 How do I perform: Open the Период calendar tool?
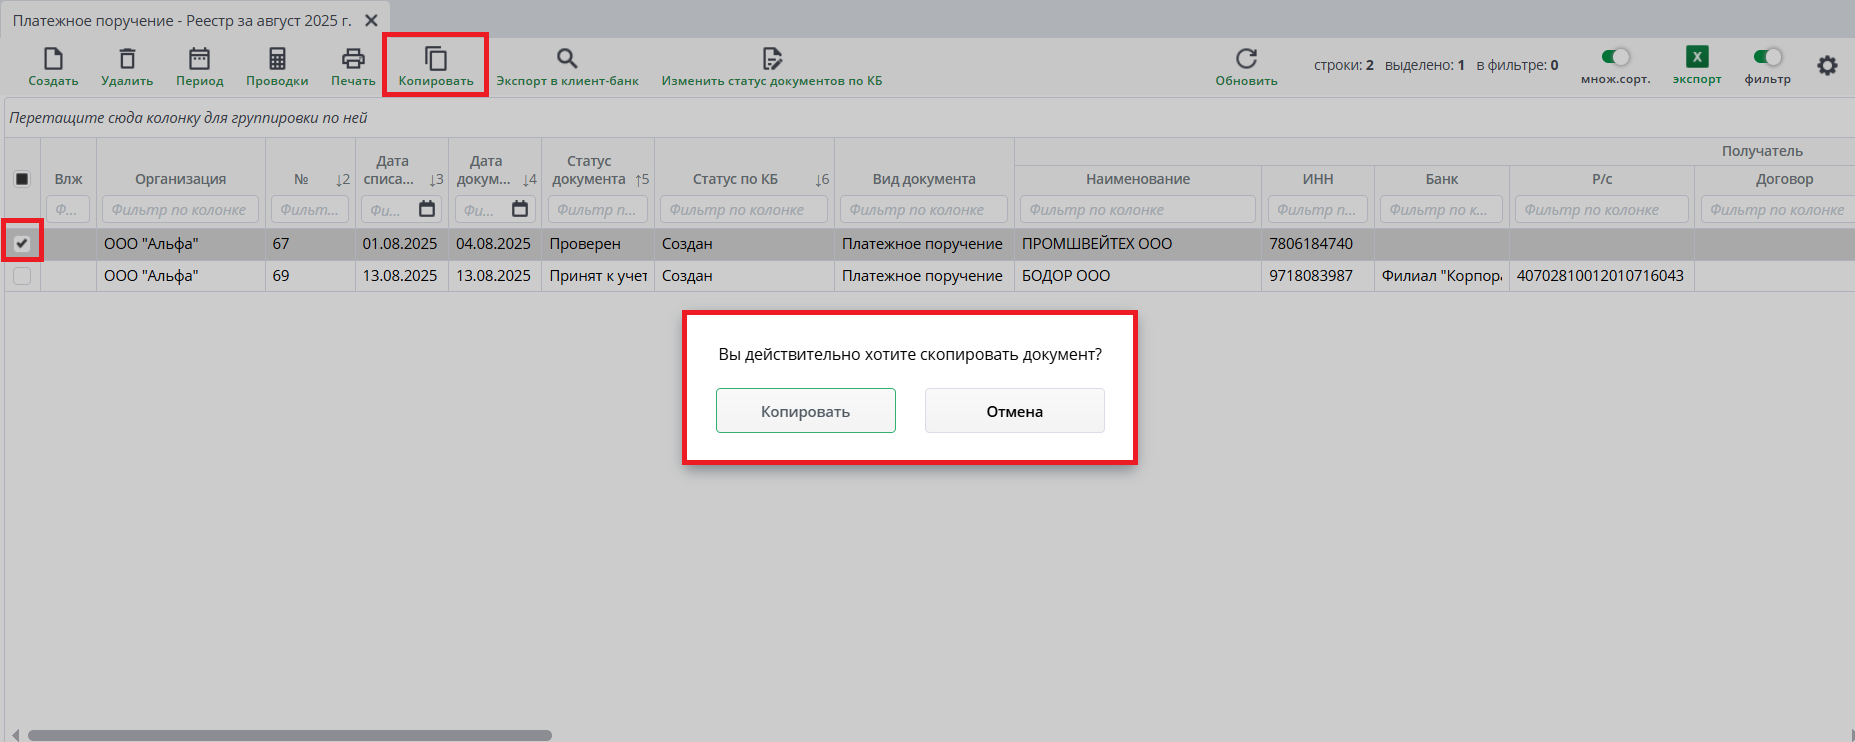199,59
